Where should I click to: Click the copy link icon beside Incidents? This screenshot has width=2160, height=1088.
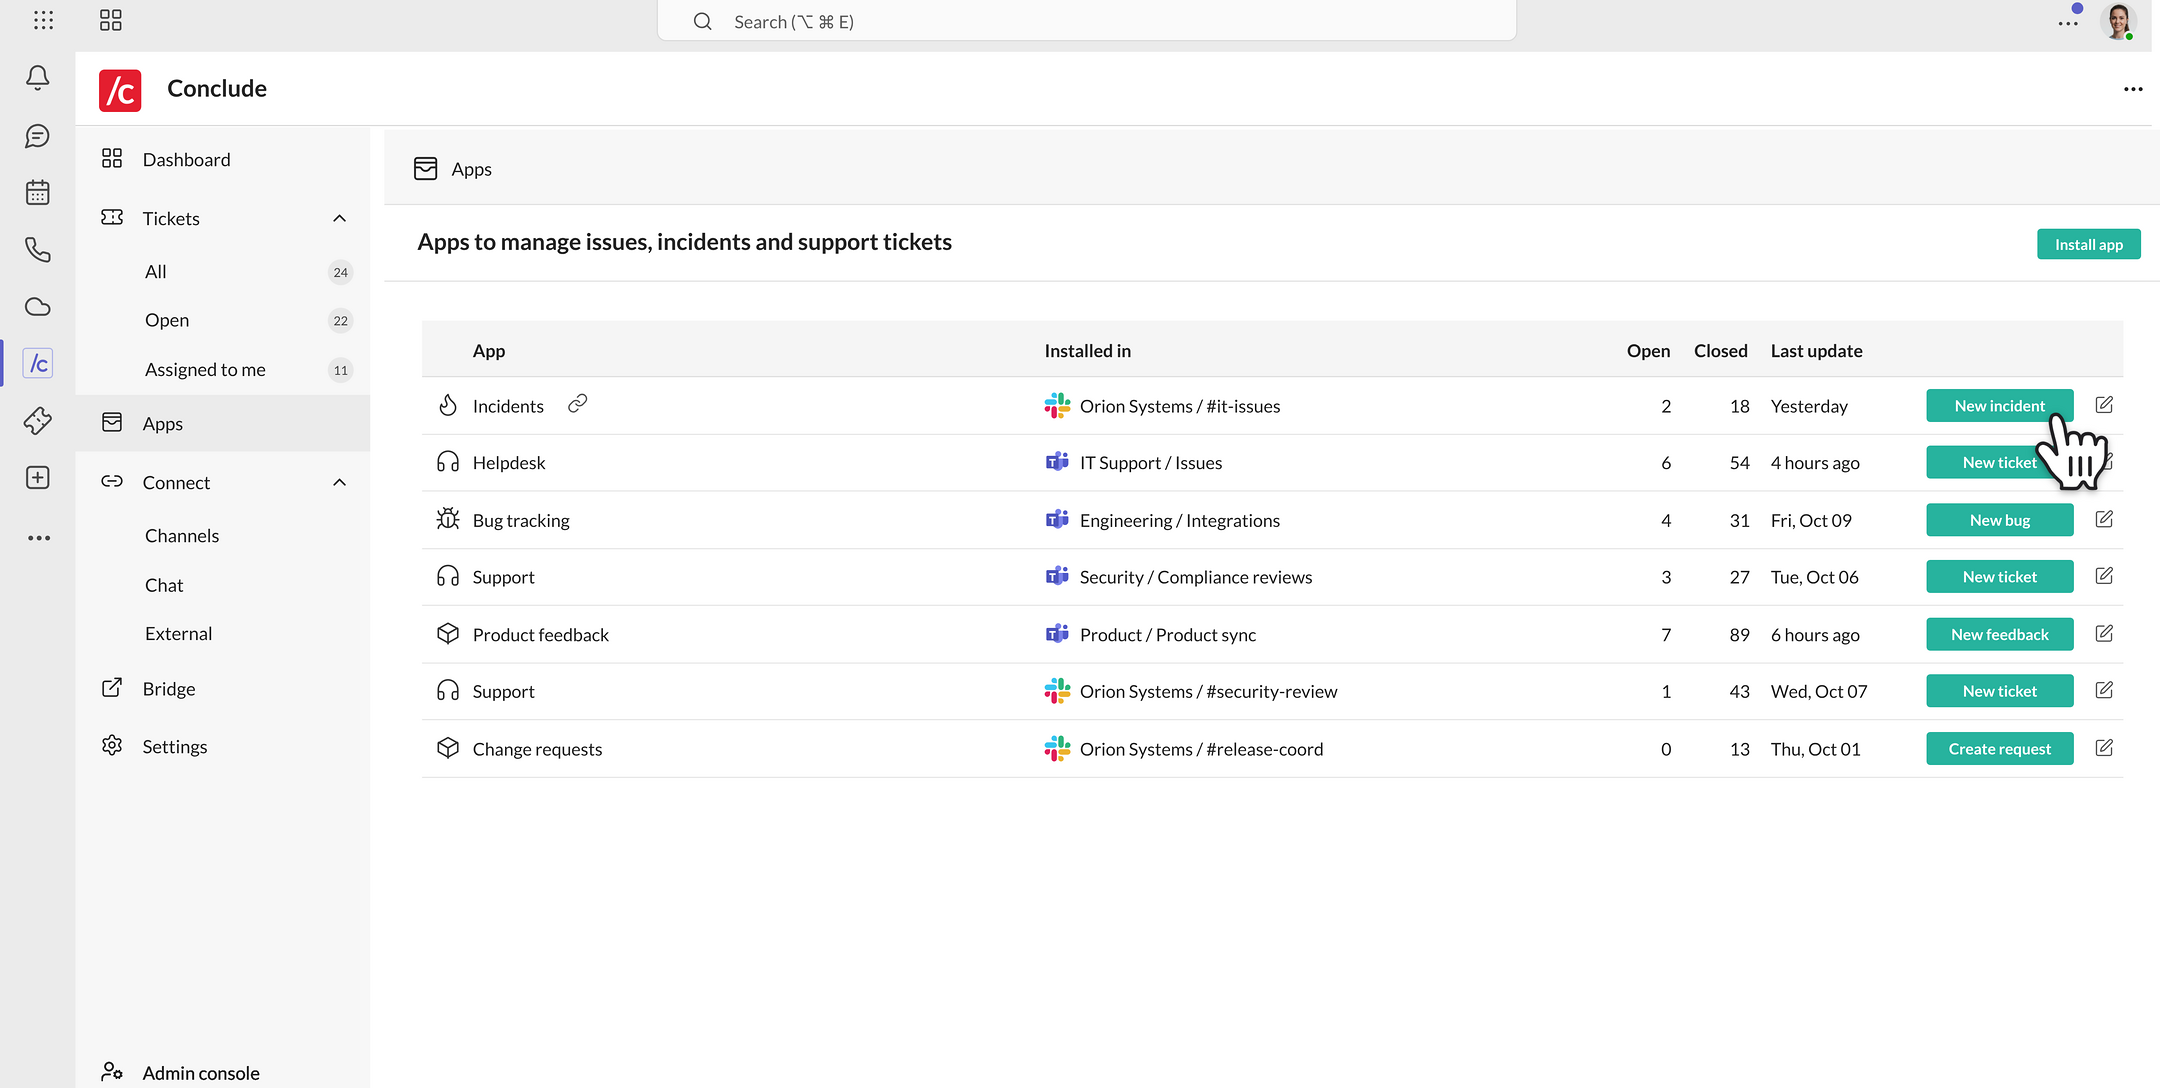577,404
